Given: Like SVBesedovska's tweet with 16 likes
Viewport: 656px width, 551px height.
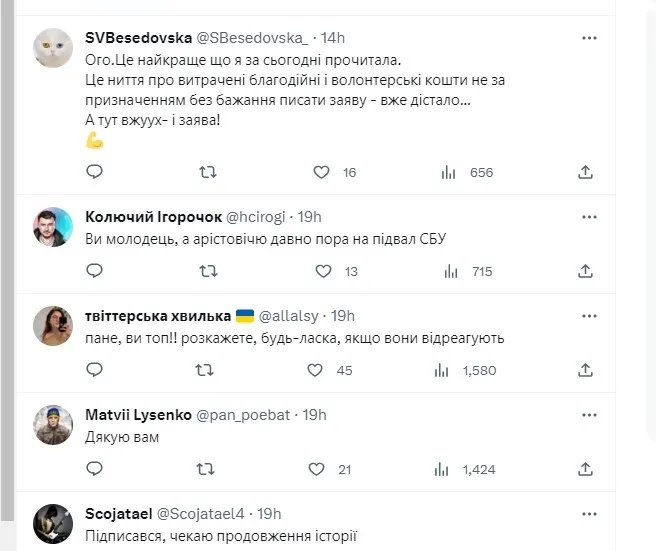Looking at the screenshot, I should (321, 172).
